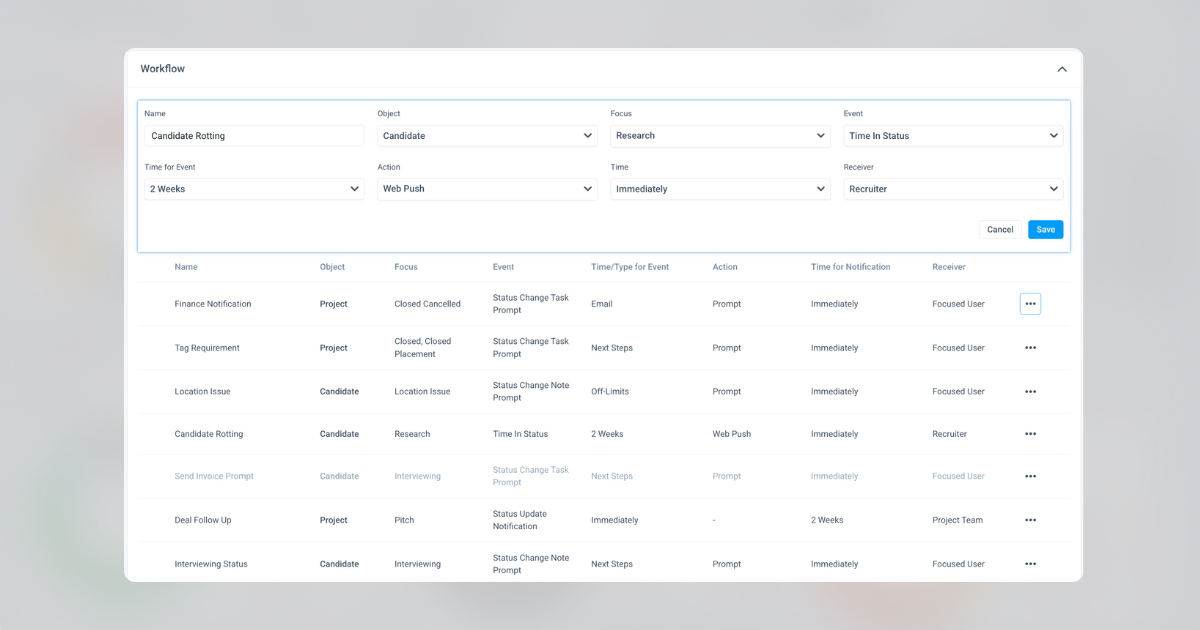Open more options for Candidate Rotting row
The image size is (1200, 630).
pyautogui.click(x=1030, y=434)
